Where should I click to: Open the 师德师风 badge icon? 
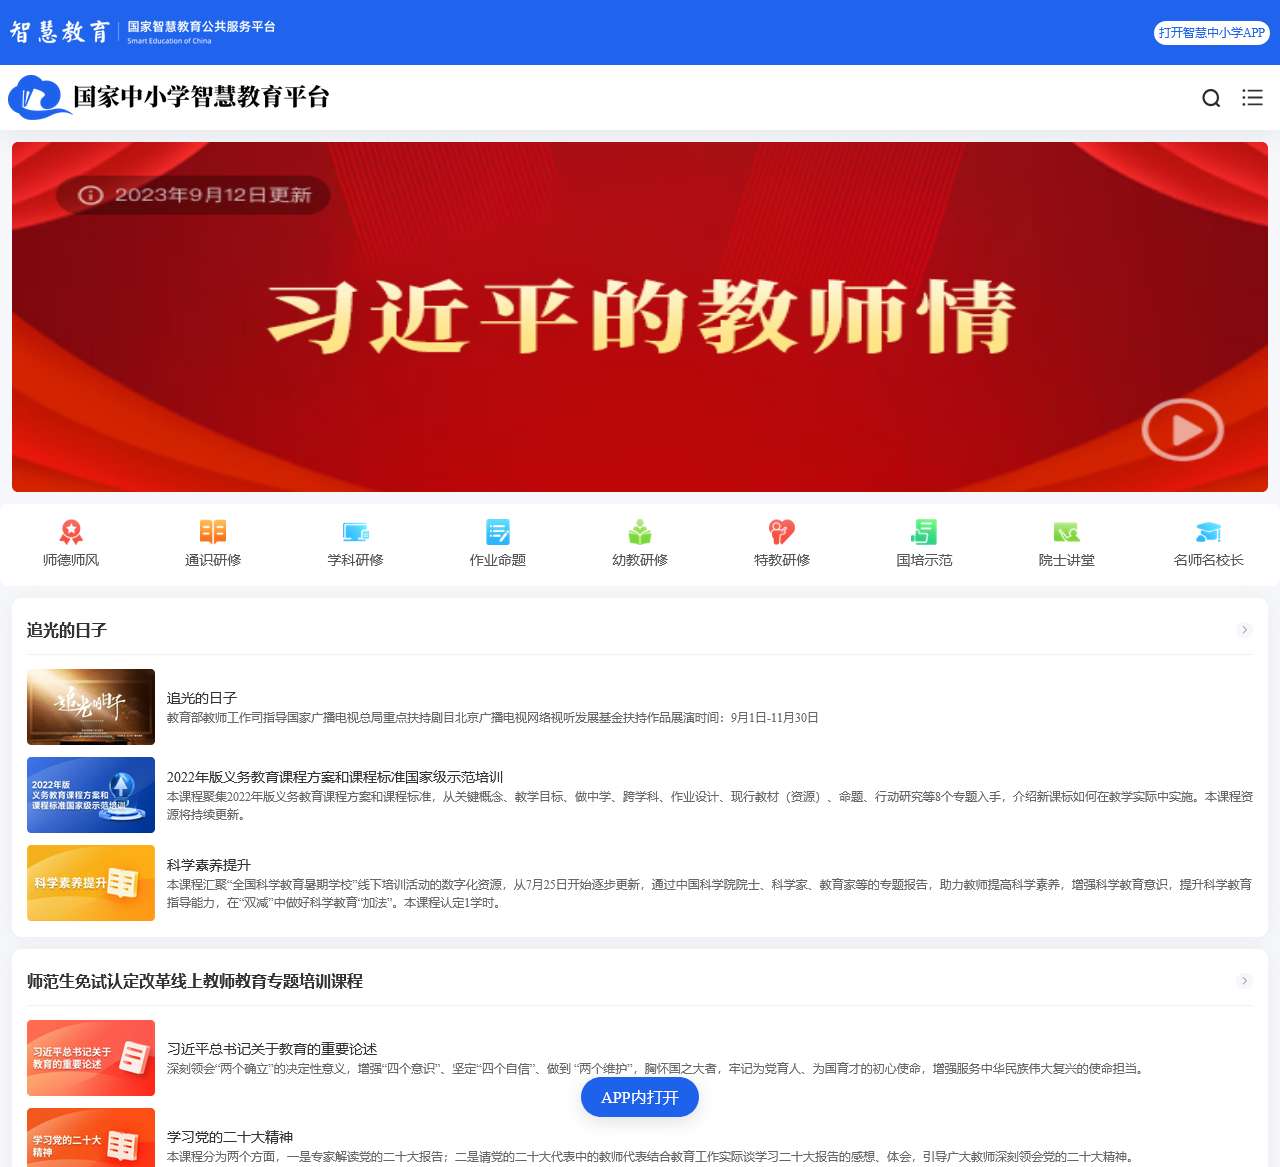pos(71,532)
